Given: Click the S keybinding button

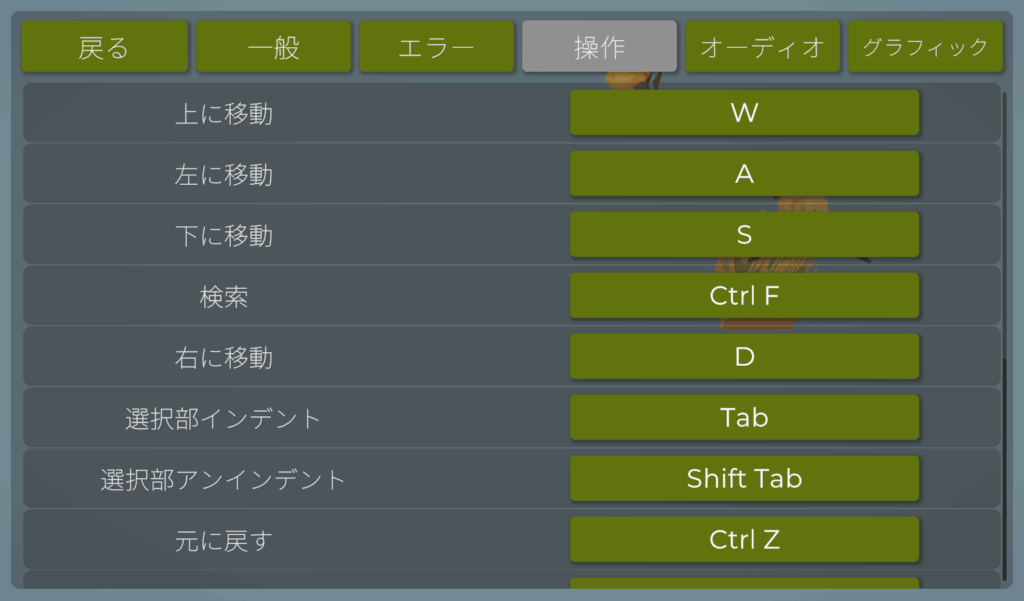Looking at the screenshot, I should 744,235.
